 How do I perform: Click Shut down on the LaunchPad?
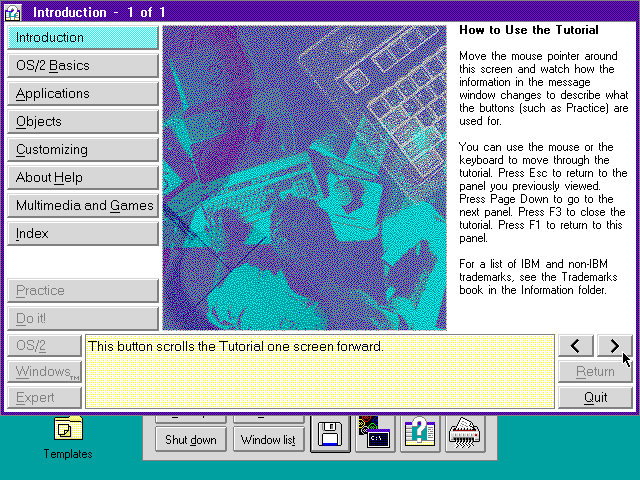pyautogui.click(x=191, y=440)
